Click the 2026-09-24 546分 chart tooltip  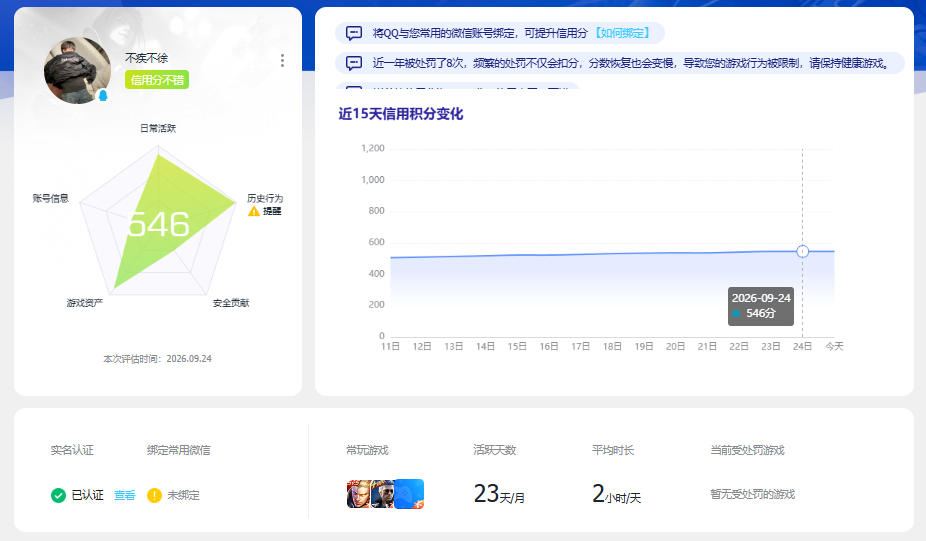tap(761, 306)
